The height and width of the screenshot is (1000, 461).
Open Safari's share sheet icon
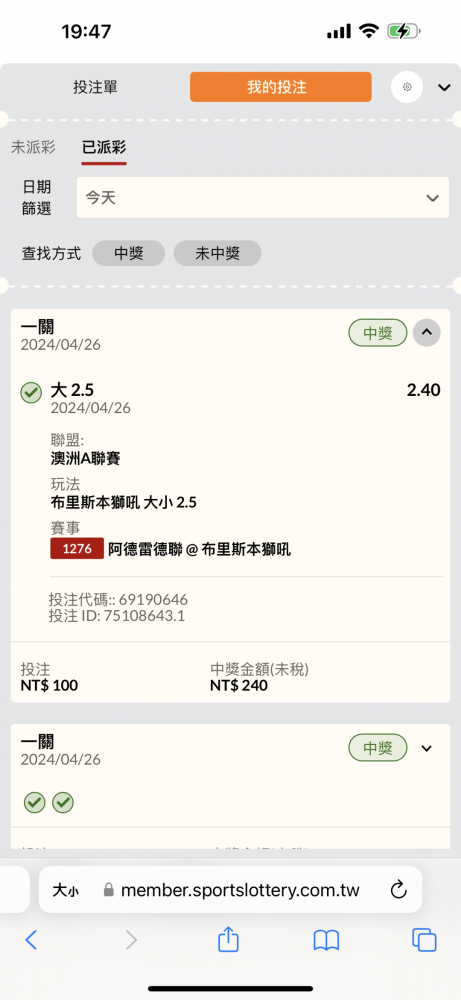click(x=228, y=940)
